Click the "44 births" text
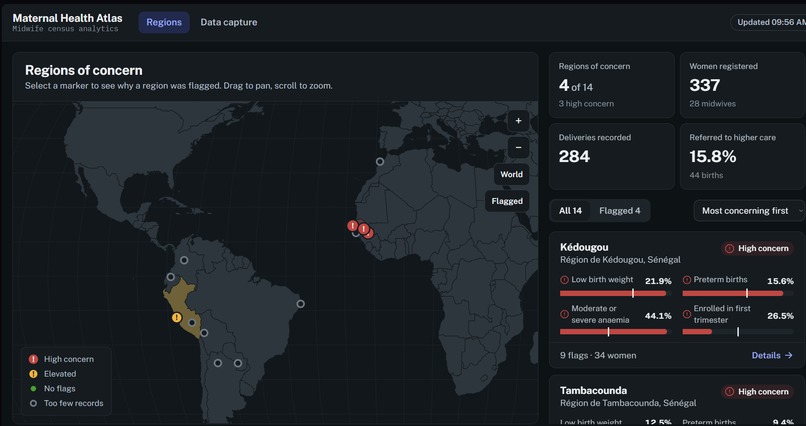Viewport: 806px width, 426px height. (706, 175)
